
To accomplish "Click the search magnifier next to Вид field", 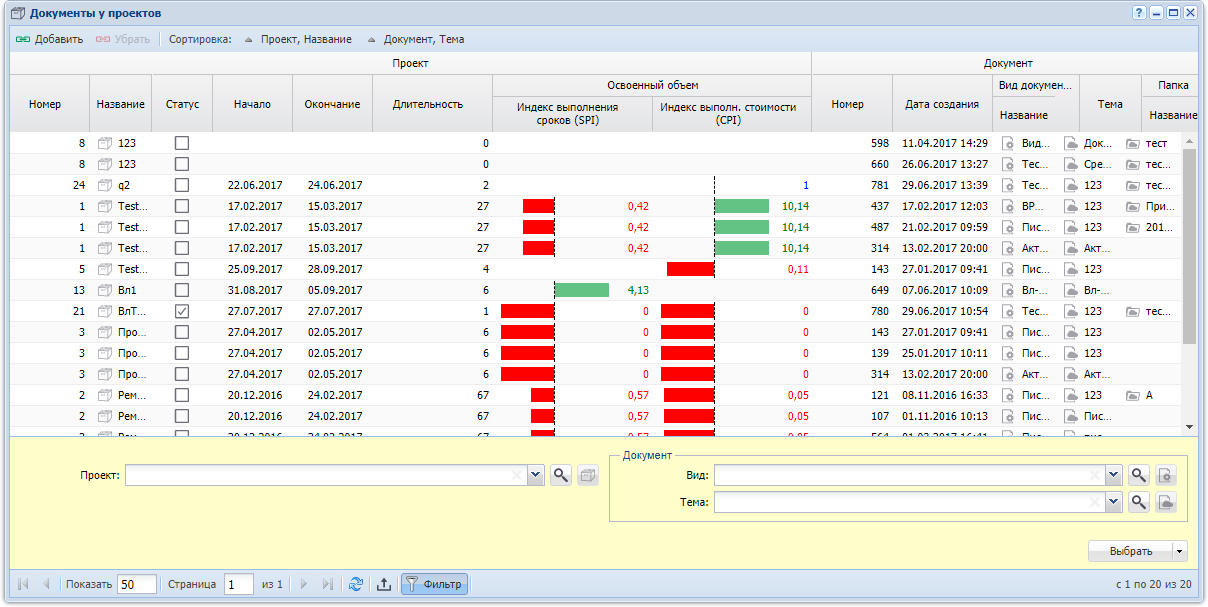I will pos(1139,475).
